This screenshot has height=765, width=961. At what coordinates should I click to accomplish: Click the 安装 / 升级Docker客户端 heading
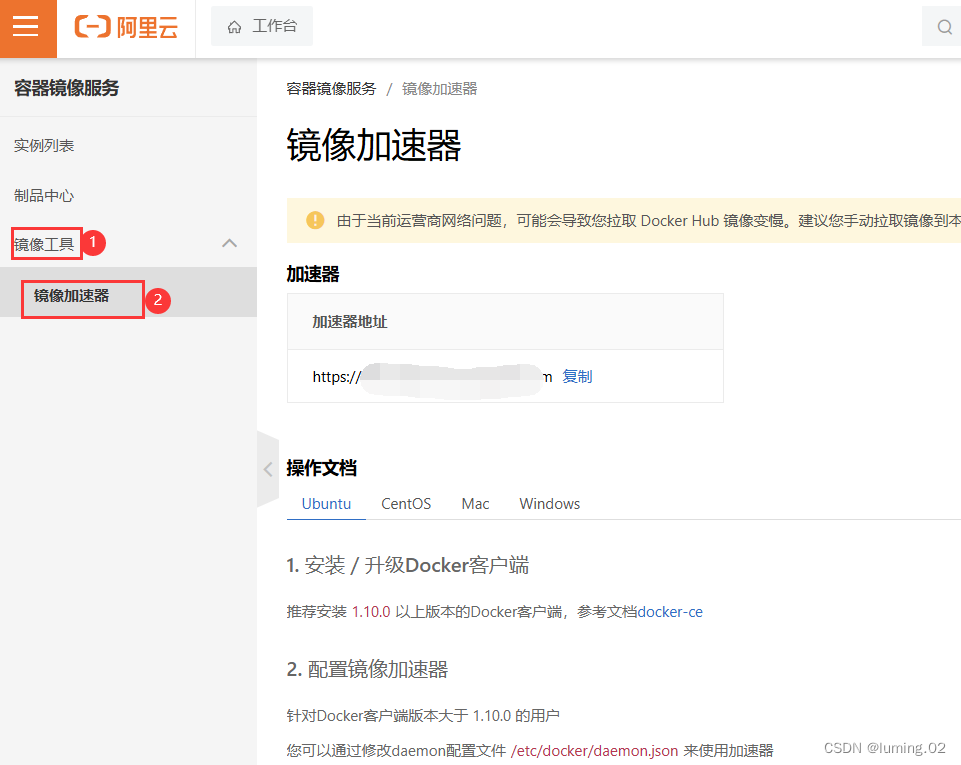[x=408, y=565]
